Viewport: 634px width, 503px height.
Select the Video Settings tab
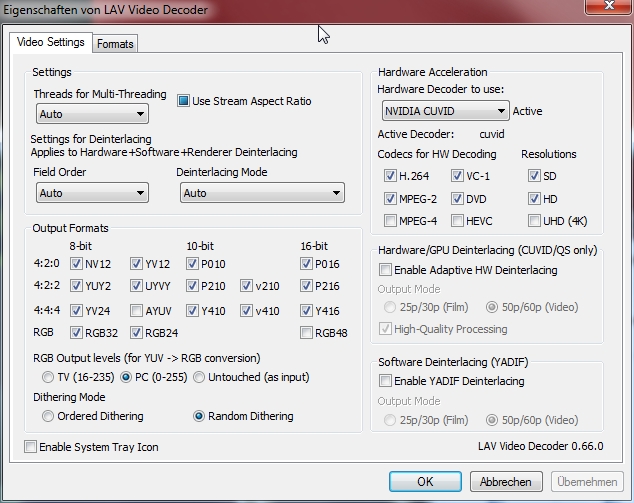pyautogui.click(x=51, y=43)
